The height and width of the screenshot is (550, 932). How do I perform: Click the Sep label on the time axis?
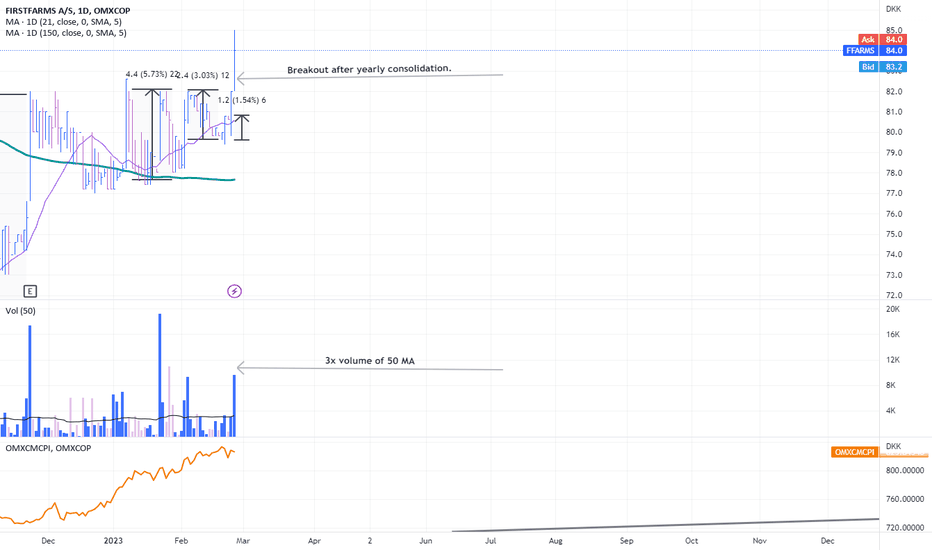(626, 540)
